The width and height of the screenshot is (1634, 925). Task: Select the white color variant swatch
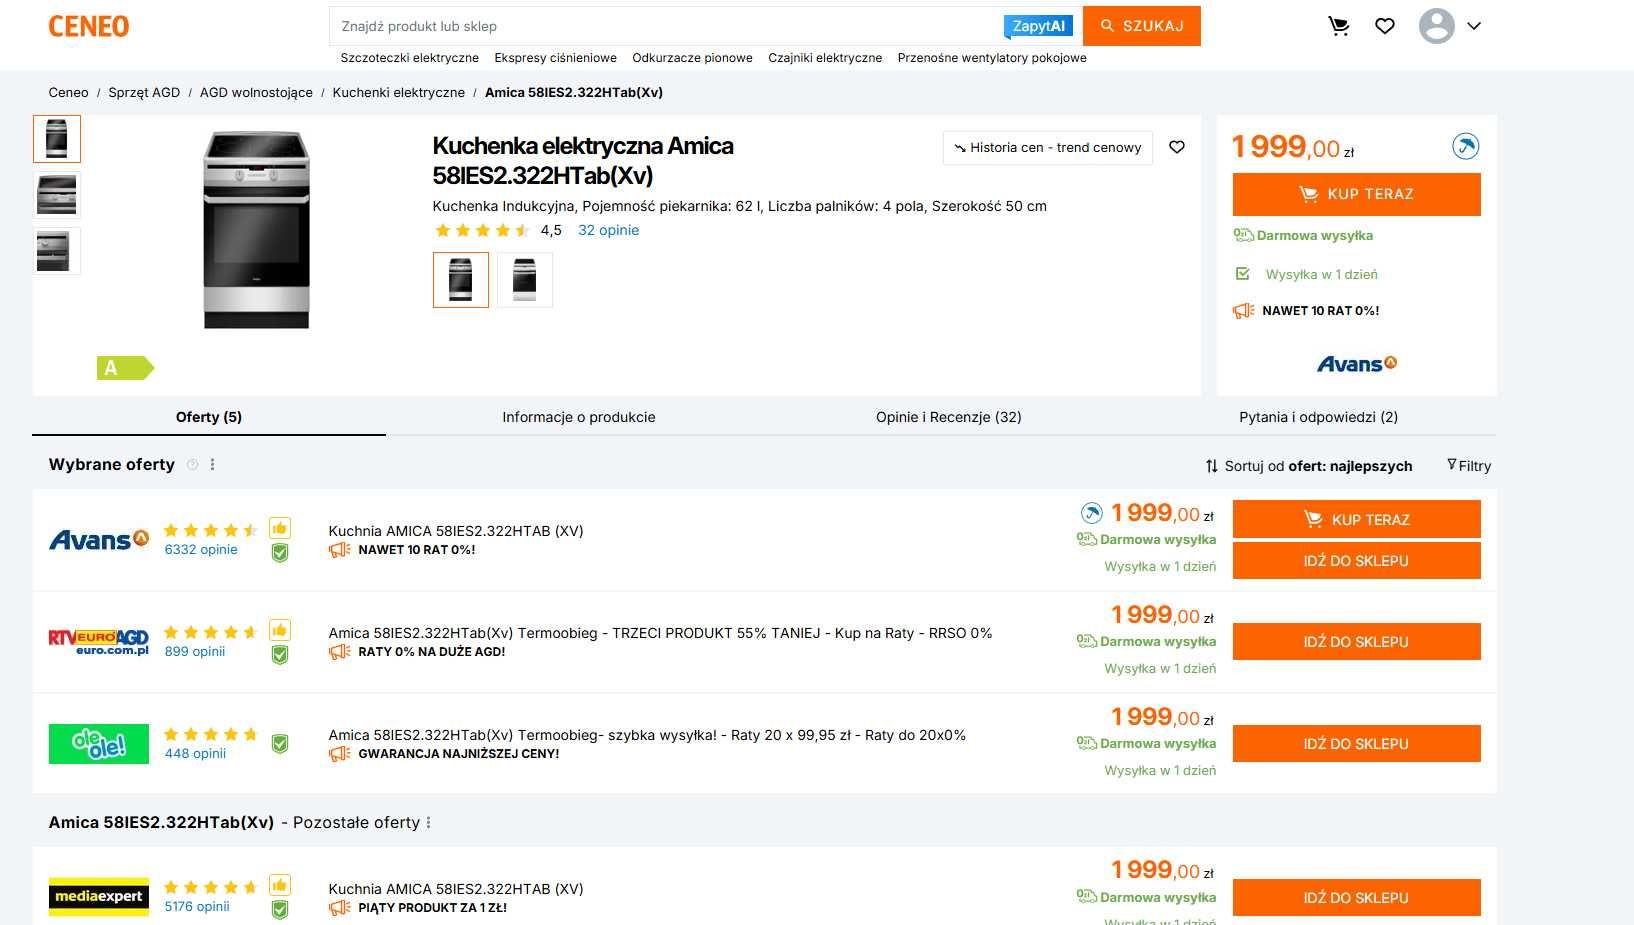525,280
